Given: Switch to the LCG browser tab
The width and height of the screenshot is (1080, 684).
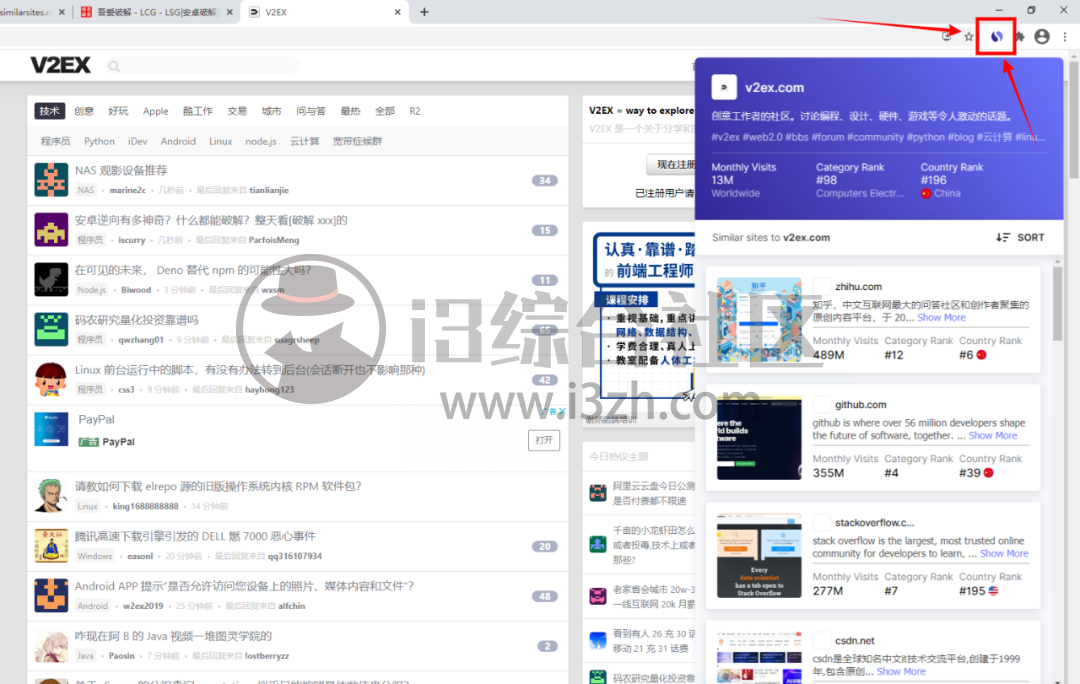Looking at the screenshot, I should coord(158,12).
